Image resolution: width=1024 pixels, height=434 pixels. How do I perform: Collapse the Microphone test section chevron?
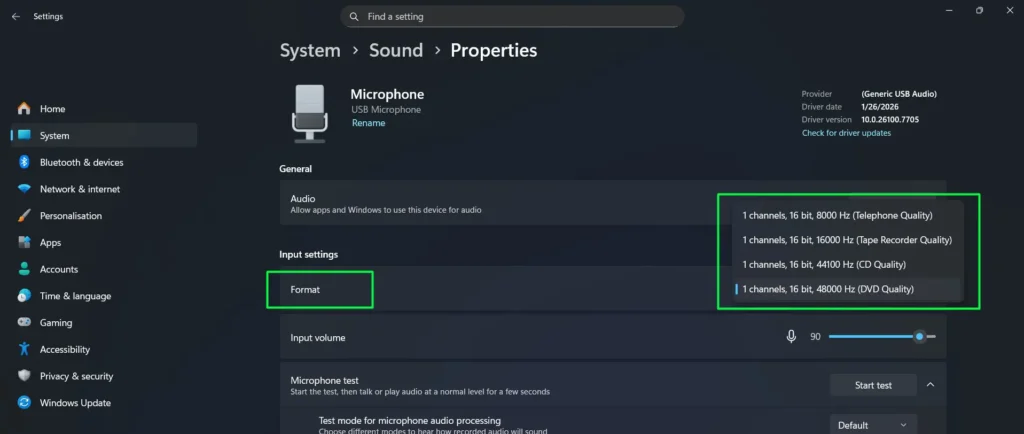point(931,384)
